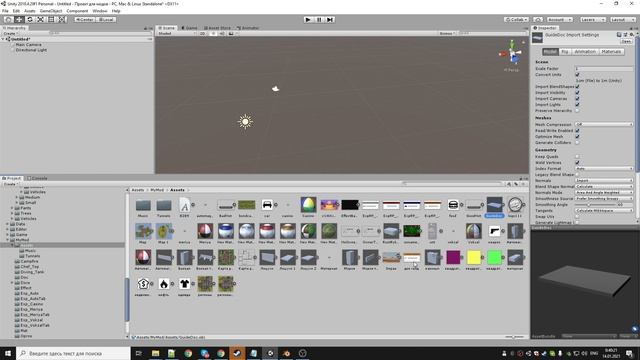Open the Account dropdown
The height and width of the screenshot is (360, 640).
pyautogui.click(x=560, y=19)
